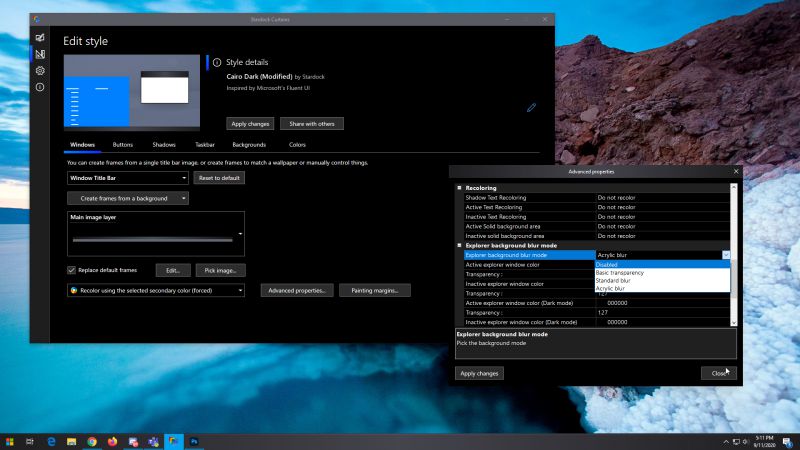Image resolution: width=800 pixels, height=450 pixels.
Task: Click the Style details info icon
Action: (217, 62)
